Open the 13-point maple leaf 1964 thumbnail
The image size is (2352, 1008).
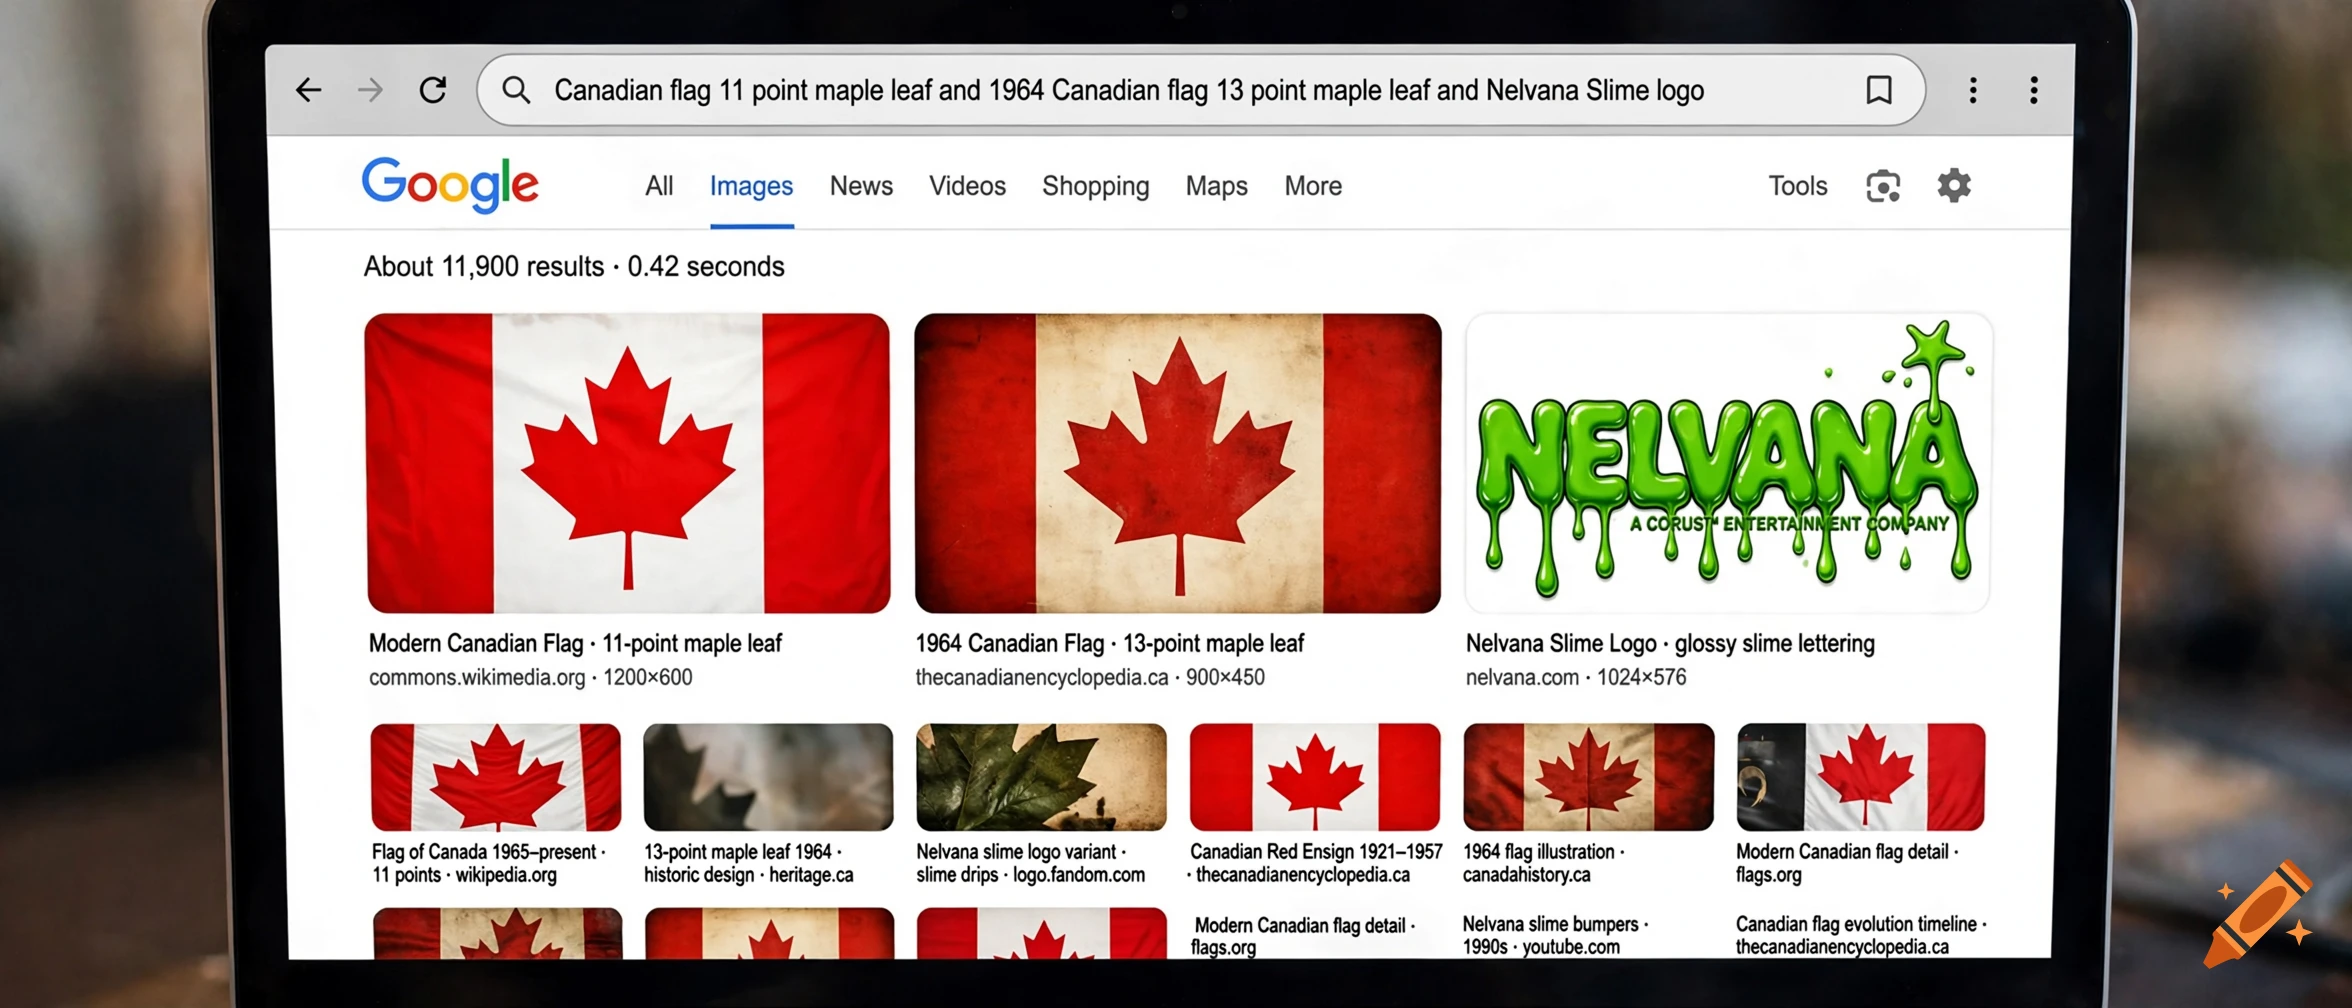768,777
